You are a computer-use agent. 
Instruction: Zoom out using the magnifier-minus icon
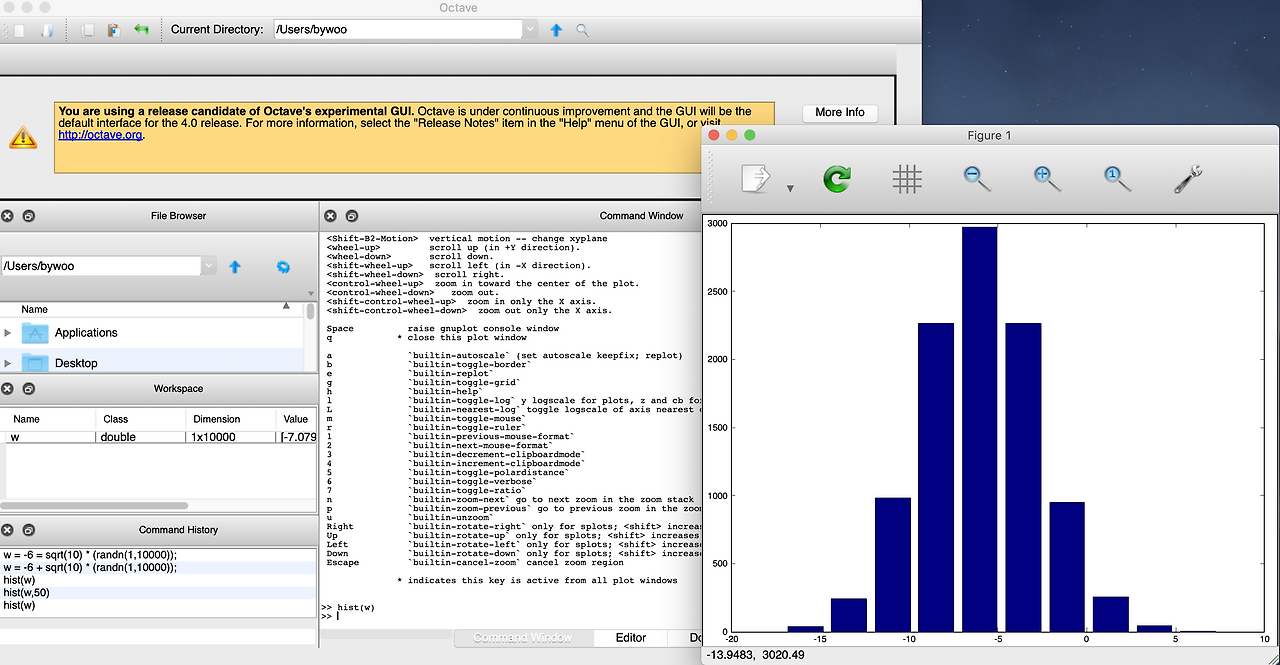975,179
